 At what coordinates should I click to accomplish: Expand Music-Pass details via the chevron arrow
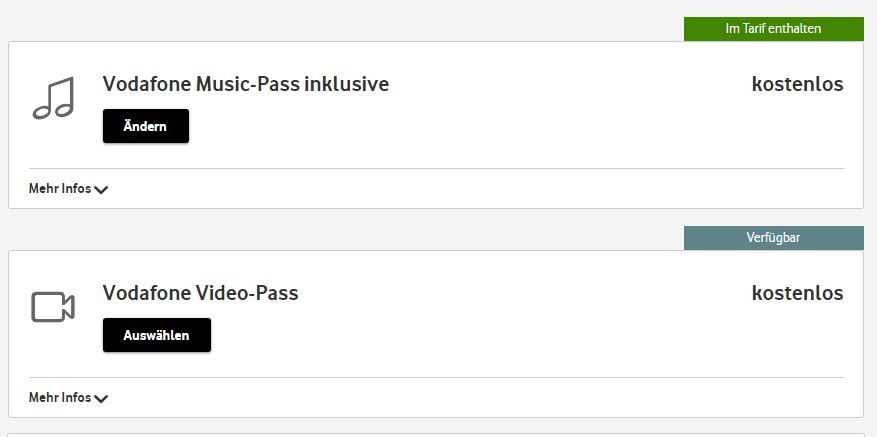click(x=101, y=190)
